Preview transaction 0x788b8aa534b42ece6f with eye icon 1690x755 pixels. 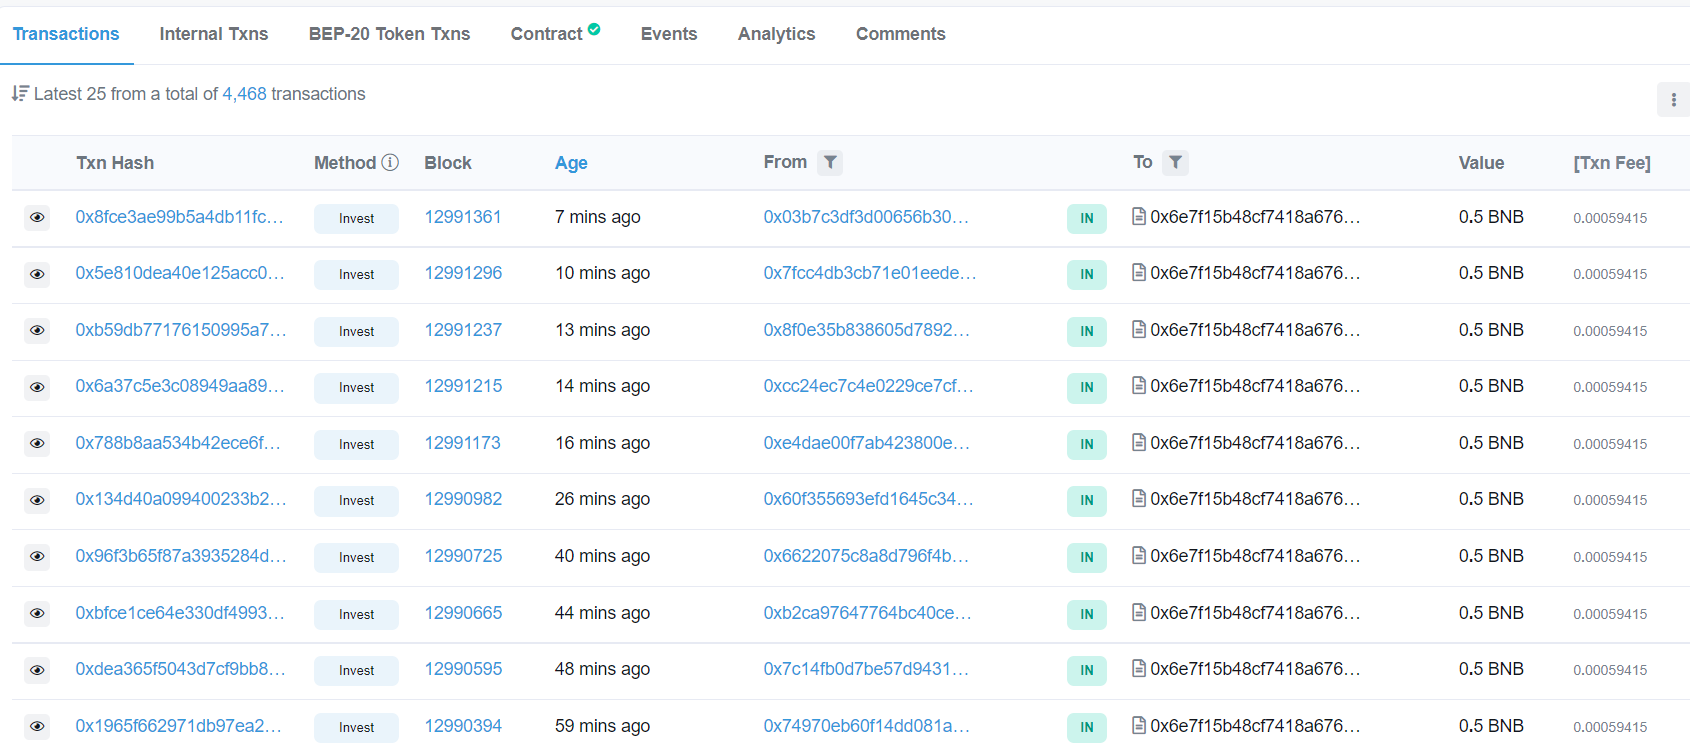(x=37, y=443)
